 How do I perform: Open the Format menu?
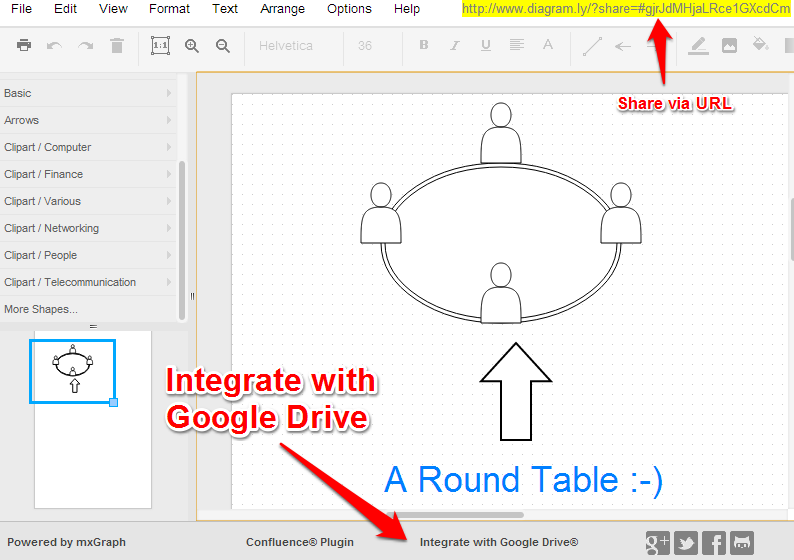click(x=169, y=9)
